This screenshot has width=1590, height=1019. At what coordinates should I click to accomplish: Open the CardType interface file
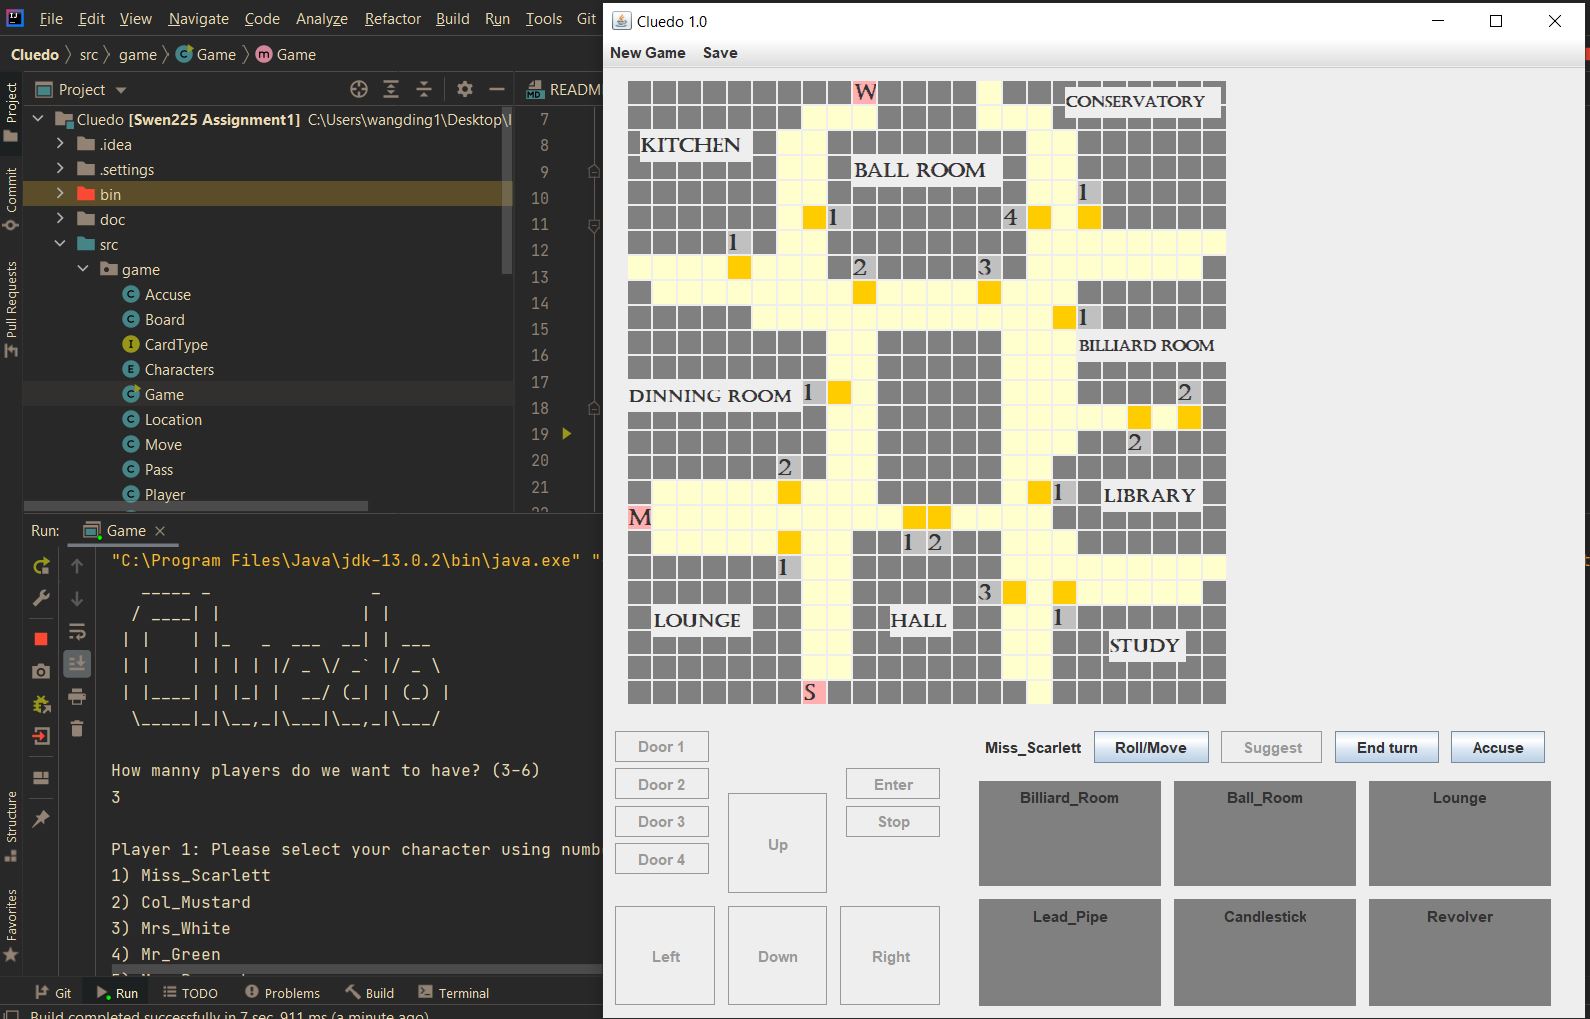pos(176,345)
